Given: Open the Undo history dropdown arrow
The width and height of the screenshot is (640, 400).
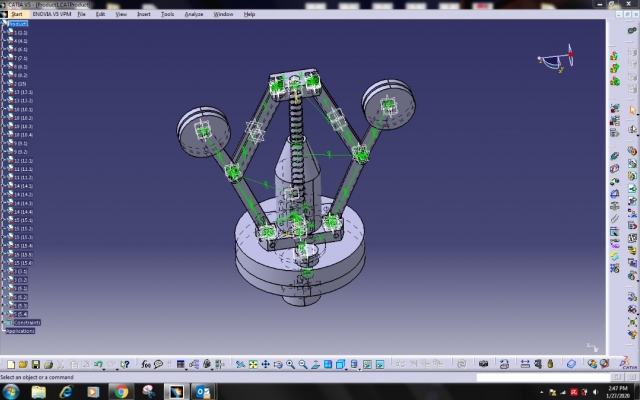Looking at the screenshot, I should (x=104, y=368).
